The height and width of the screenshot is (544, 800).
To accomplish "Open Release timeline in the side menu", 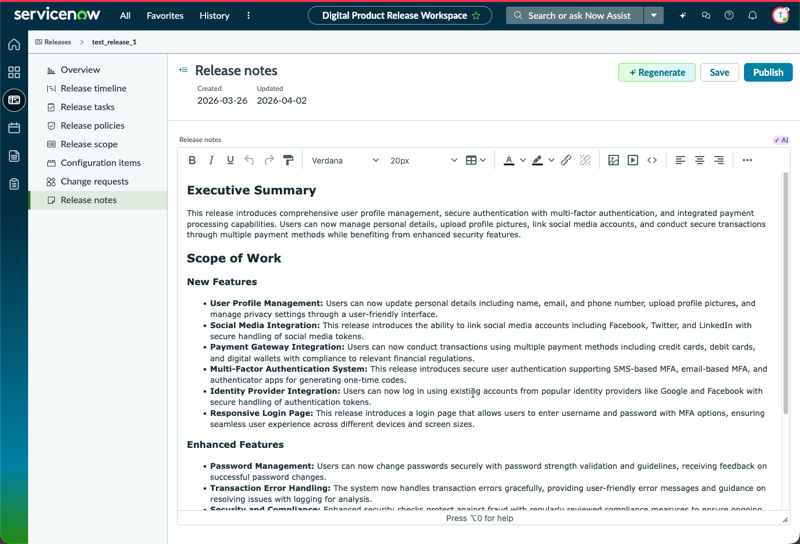I will click(x=93, y=88).
